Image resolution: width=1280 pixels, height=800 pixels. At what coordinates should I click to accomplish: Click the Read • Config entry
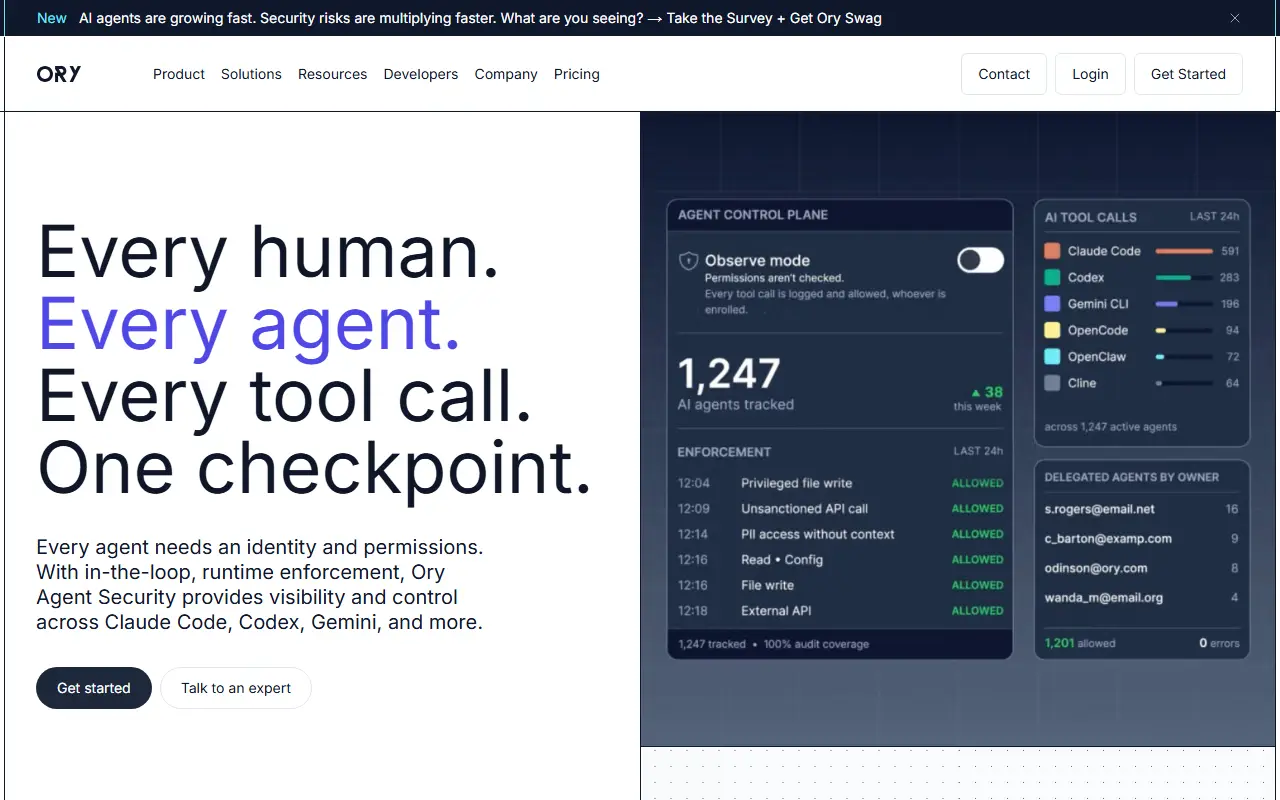(x=782, y=560)
